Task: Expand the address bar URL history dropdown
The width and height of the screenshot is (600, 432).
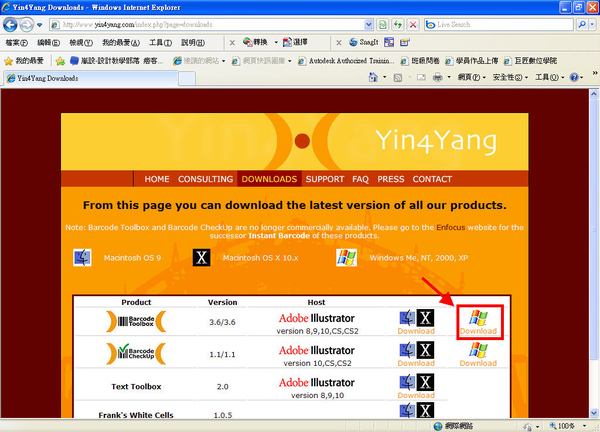Action: (x=368, y=25)
